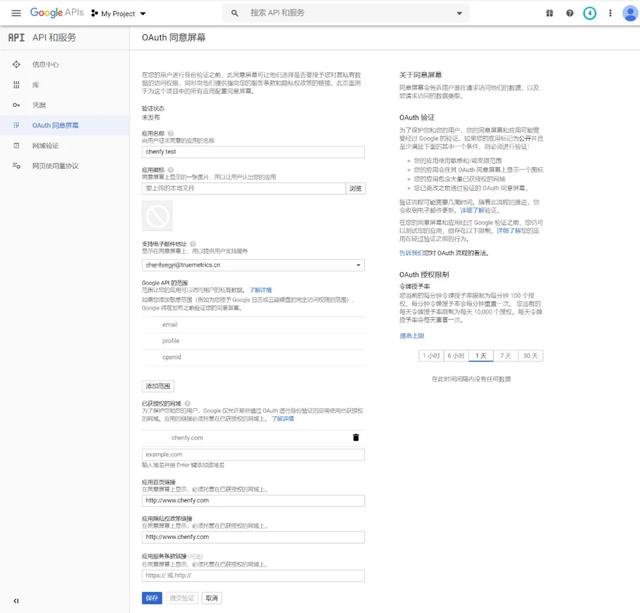Viewport: 640px width, 613px height.
Task: Select the page usage agreements sidebar icon
Action: [x=16, y=166]
